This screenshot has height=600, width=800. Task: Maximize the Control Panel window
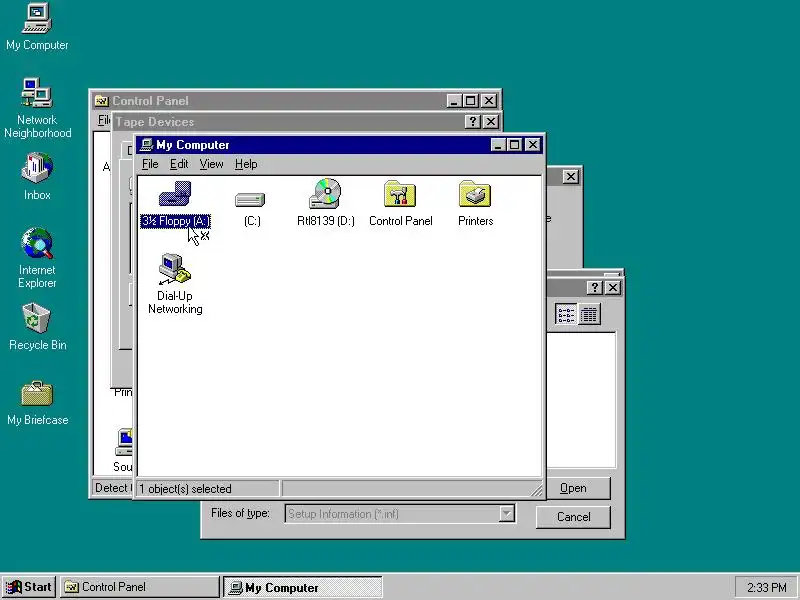tap(470, 101)
